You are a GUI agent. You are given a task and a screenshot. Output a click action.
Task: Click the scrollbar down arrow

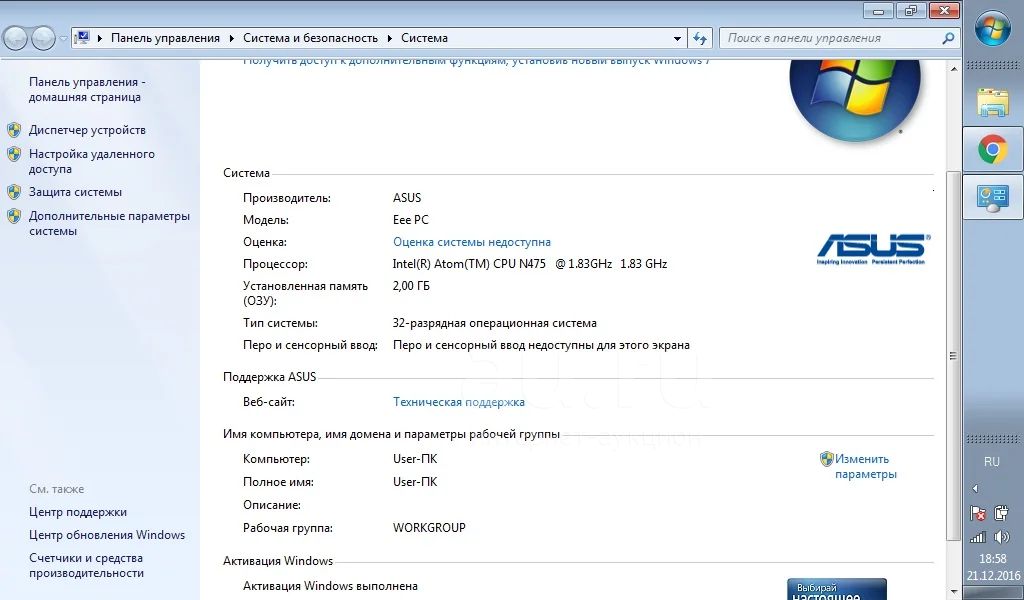(x=953, y=592)
